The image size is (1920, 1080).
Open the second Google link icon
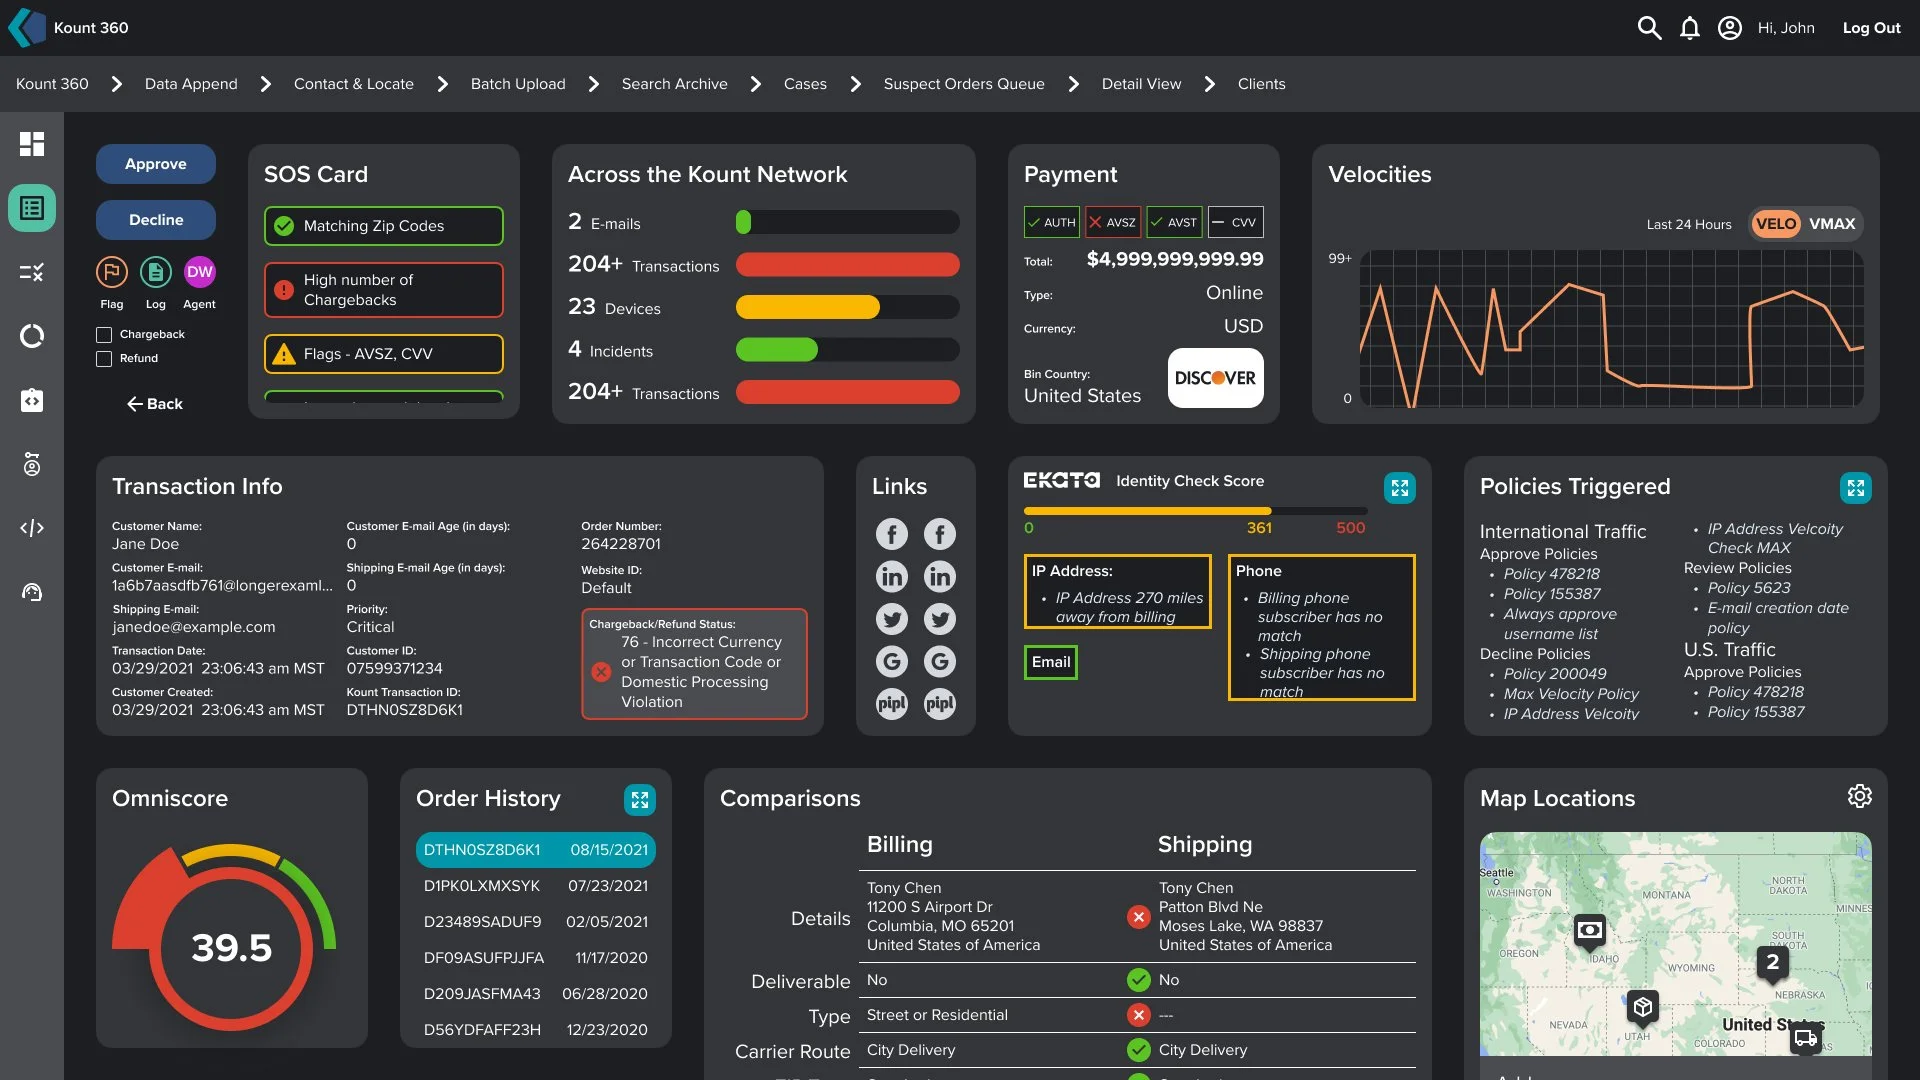coord(939,661)
